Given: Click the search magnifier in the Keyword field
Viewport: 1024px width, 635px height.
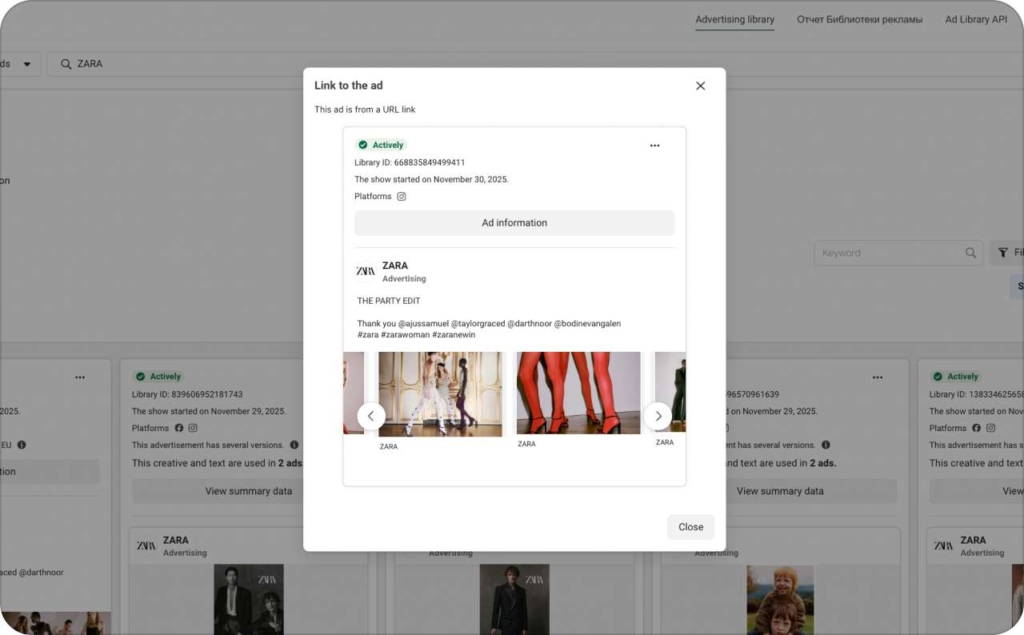Looking at the screenshot, I should pyautogui.click(x=969, y=253).
